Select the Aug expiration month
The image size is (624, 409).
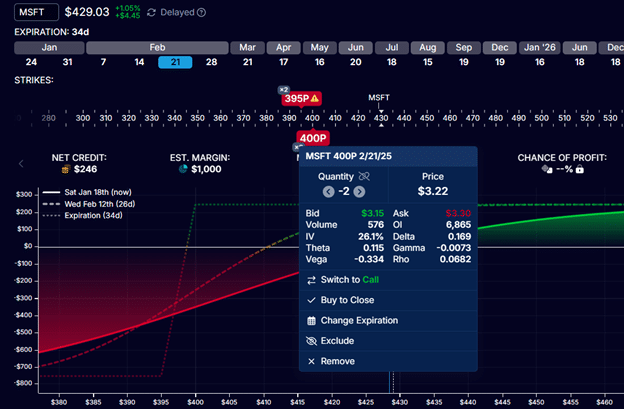click(427, 48)
